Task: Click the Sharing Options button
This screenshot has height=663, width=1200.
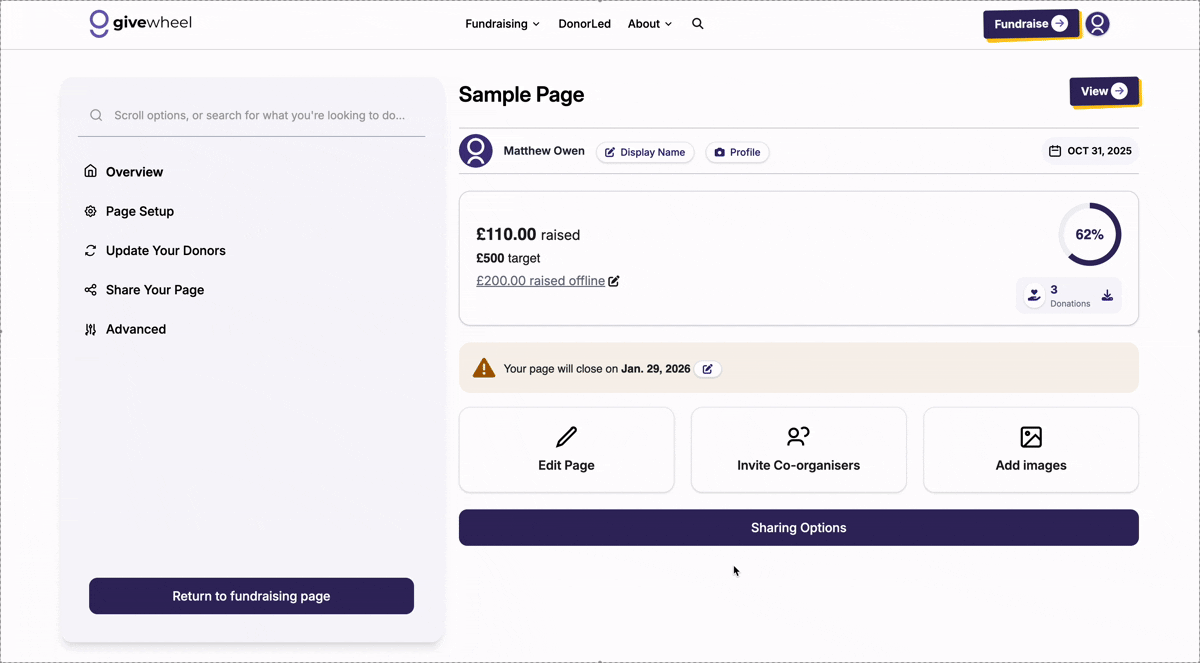Action: point(798,528)
